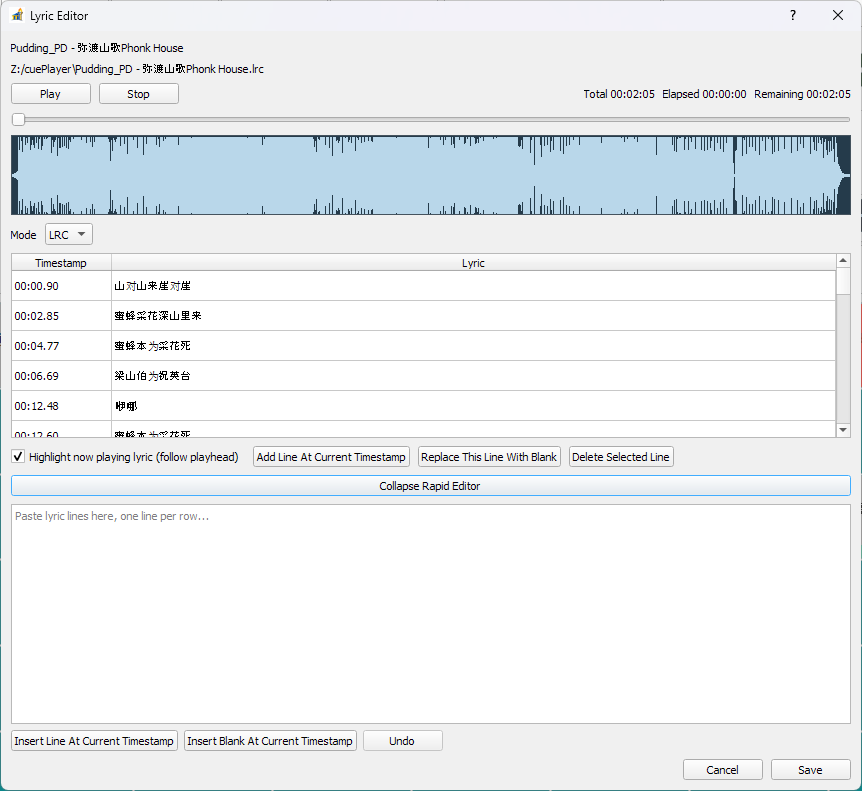862x791 pixels.
Task: Click the Lyric Editor title bar icon
Action: [x=15, y=15]
